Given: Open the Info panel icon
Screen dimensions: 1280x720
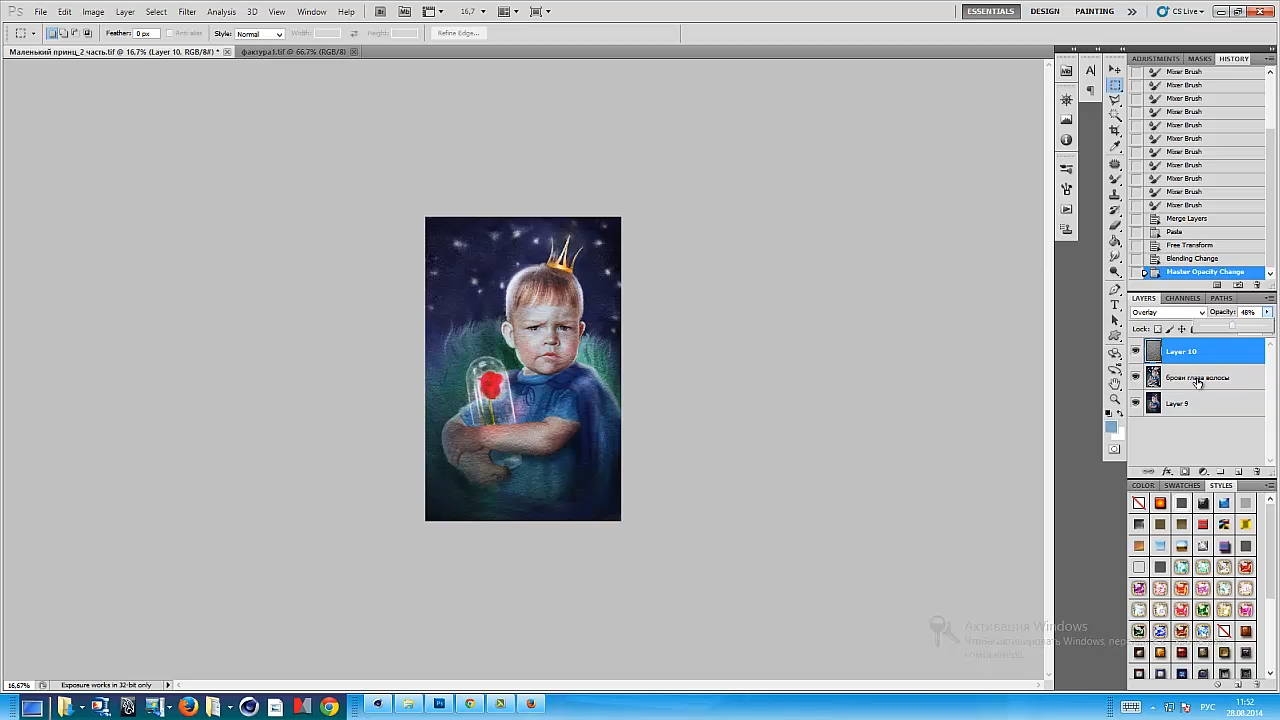Looking at the screenshot, I should 1066,140.
